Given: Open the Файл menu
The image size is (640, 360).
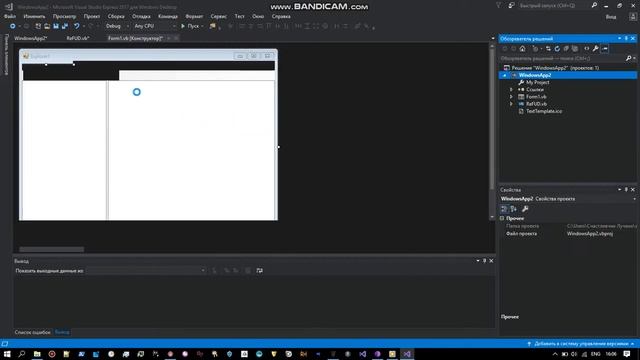Looking at the screenshot, I should tap(10, 16).
